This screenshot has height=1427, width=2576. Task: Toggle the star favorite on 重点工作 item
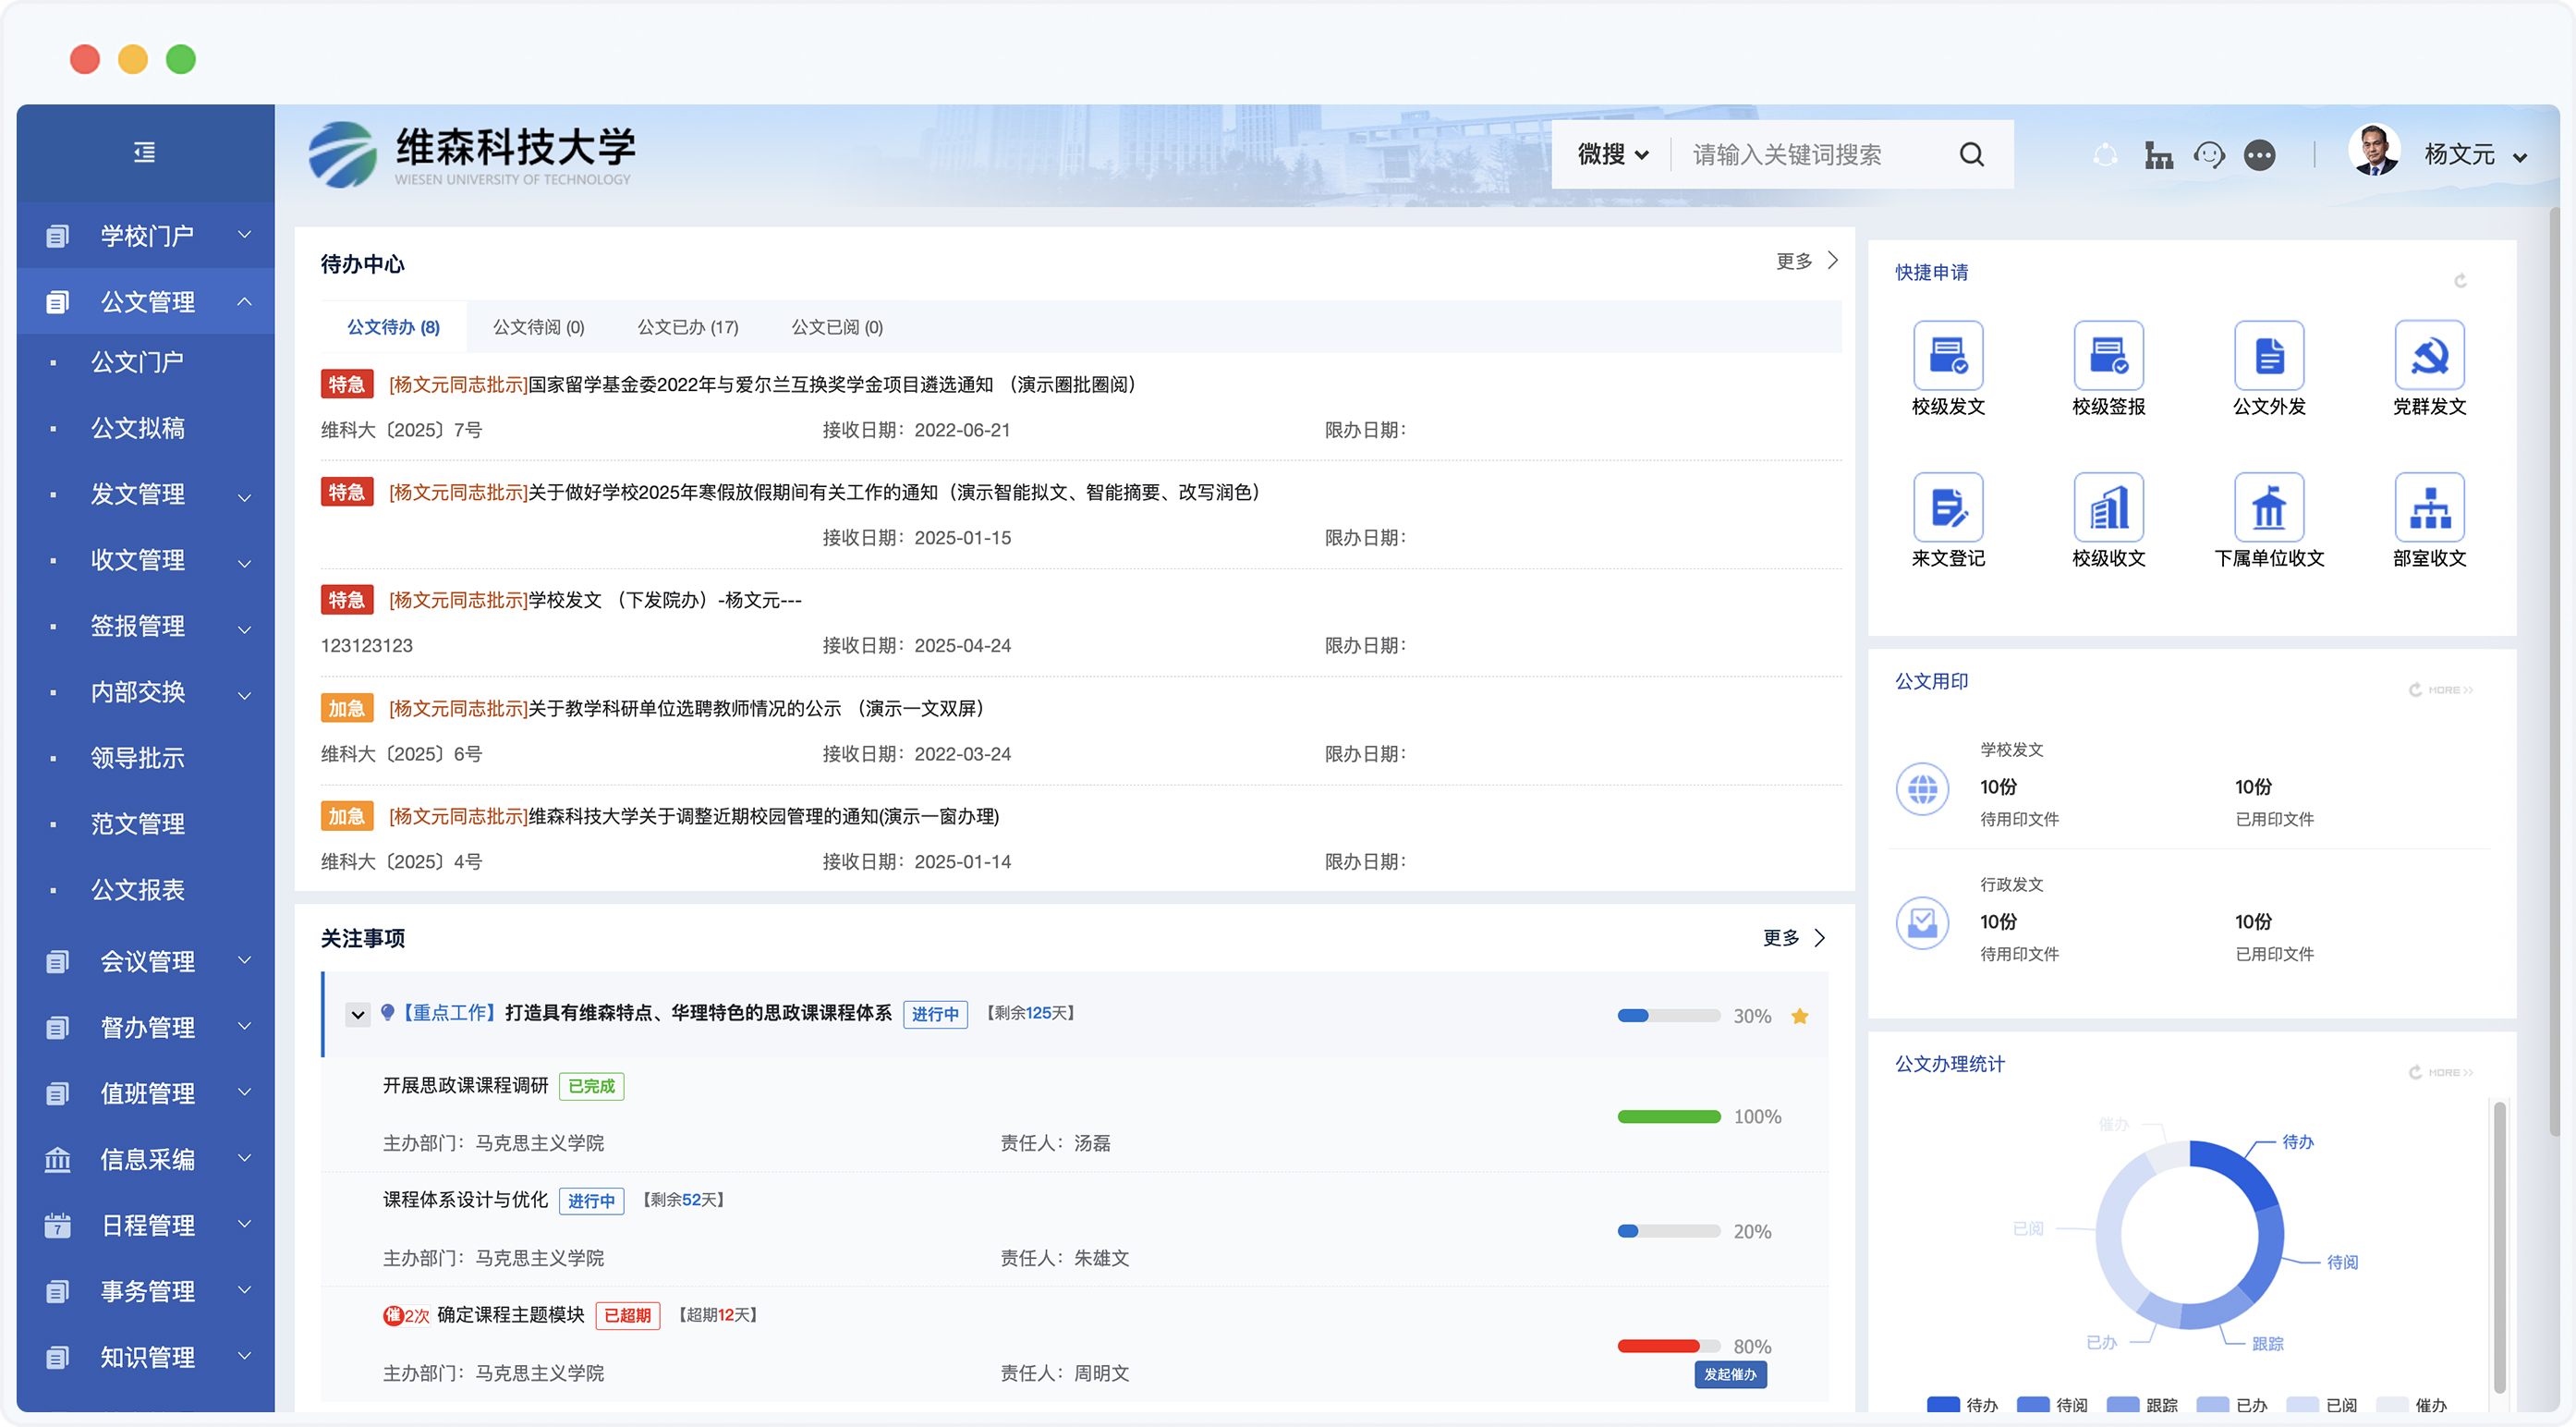(1799, 1016)
